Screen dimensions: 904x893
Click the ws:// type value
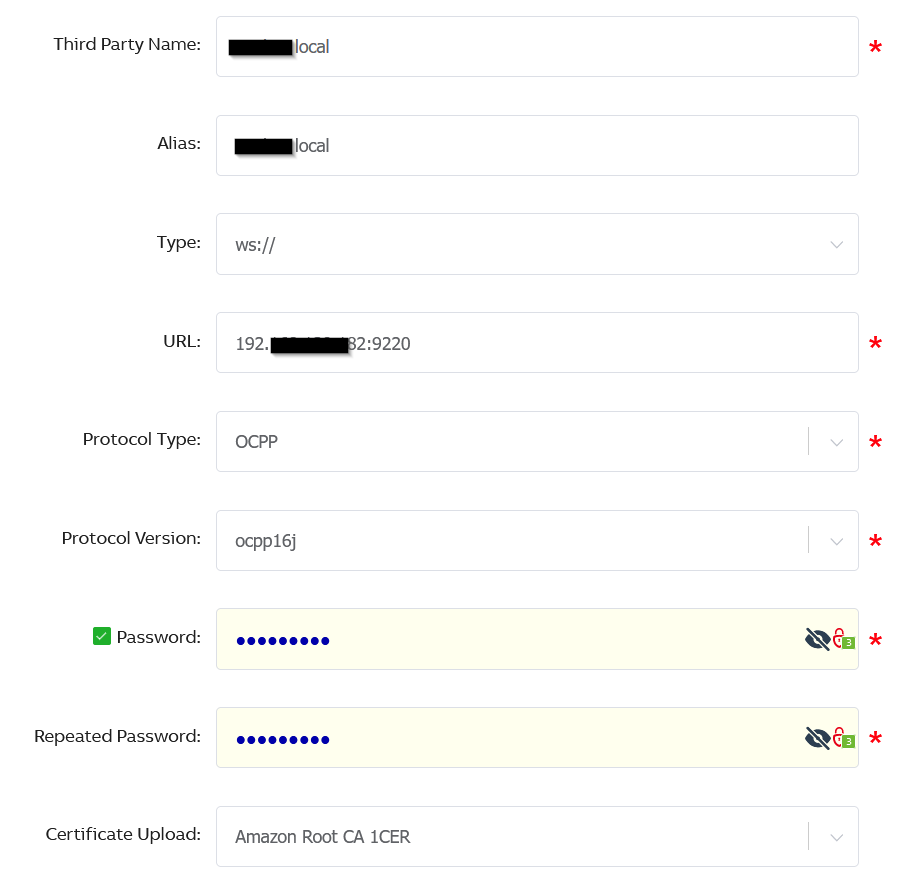pyautogui.click(x=255, y=244)
